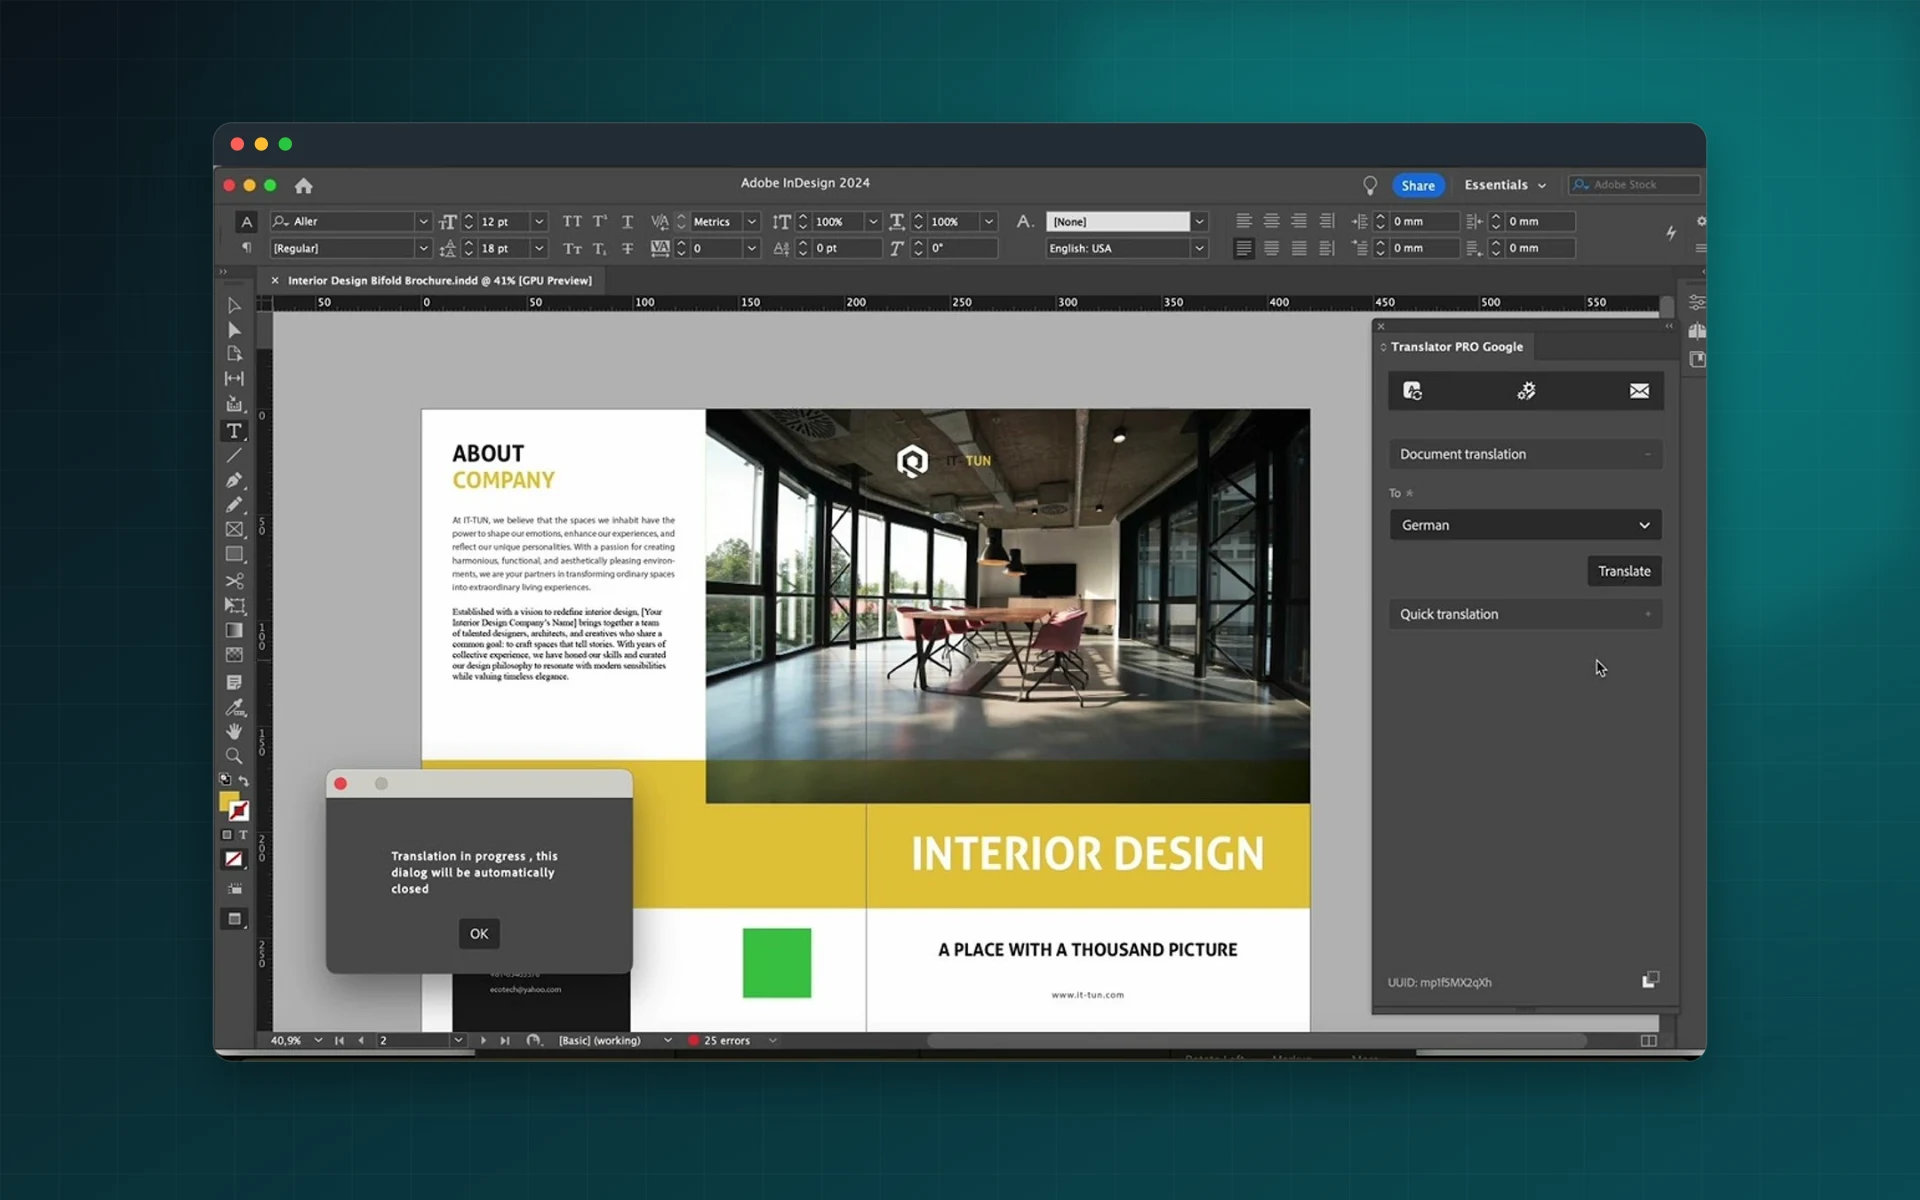Select the Page tool
This screenshot has width=1920, height=1200.
(x=234, y=354)
